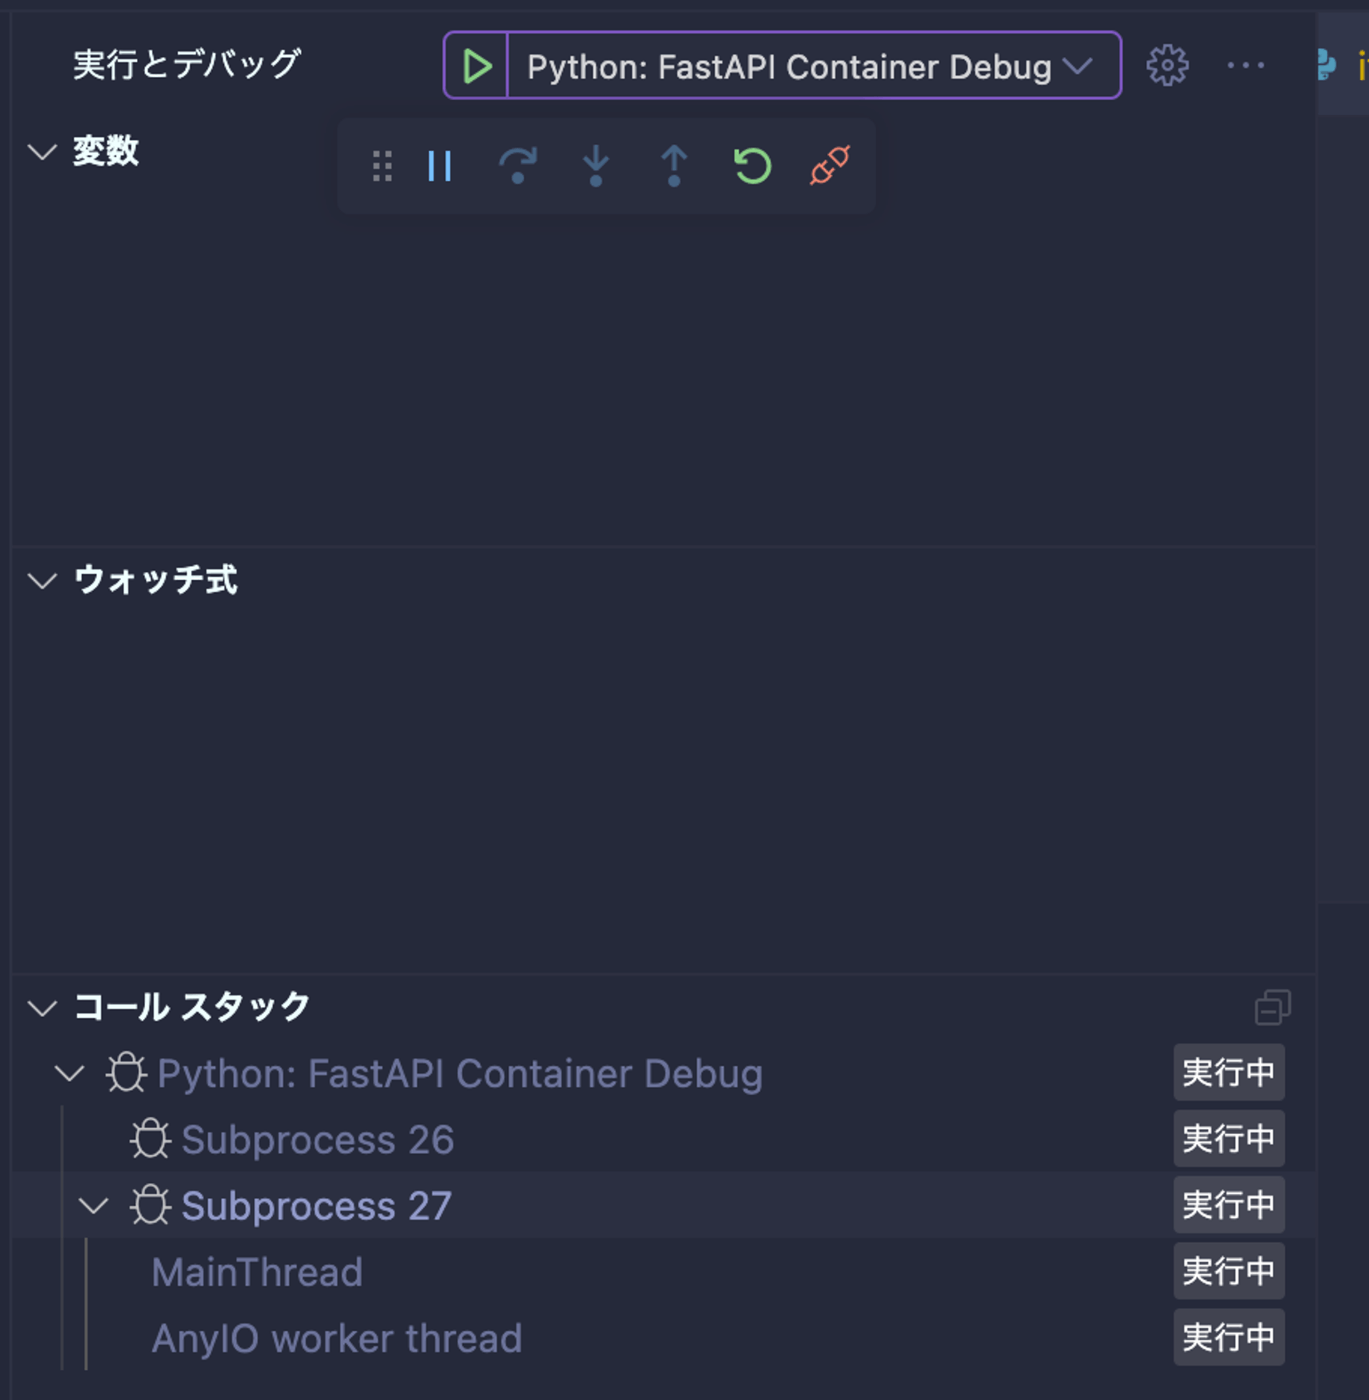The image size is (1369, 1400).
Task: Restart the debug session with green icon
Action: (752, 166)
